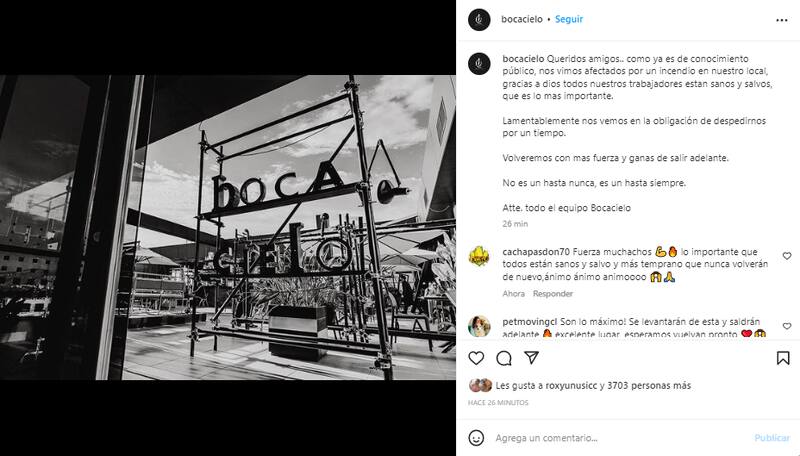
Task: Open the emoji picker smiley icon
Action: pyautogui.click(x=476, y=438)
